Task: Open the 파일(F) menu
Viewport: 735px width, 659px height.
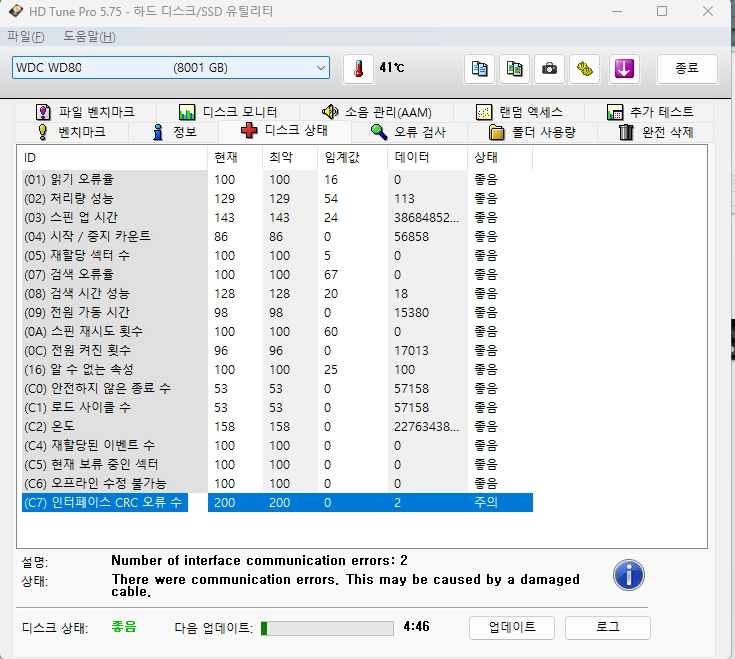Action: click(x=26, y=37)
